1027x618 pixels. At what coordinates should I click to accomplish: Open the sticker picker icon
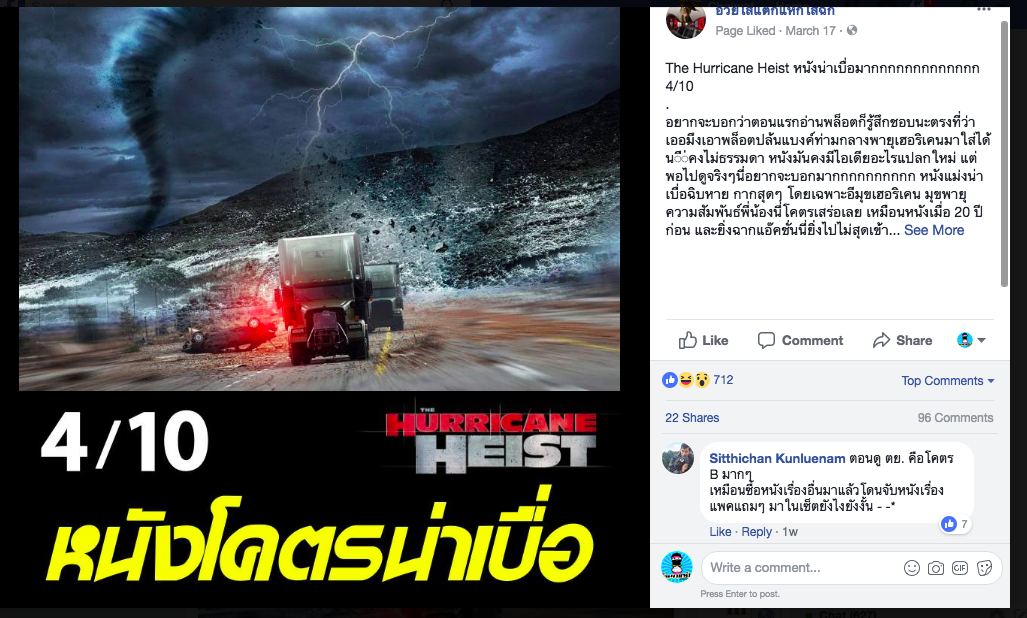984,568
